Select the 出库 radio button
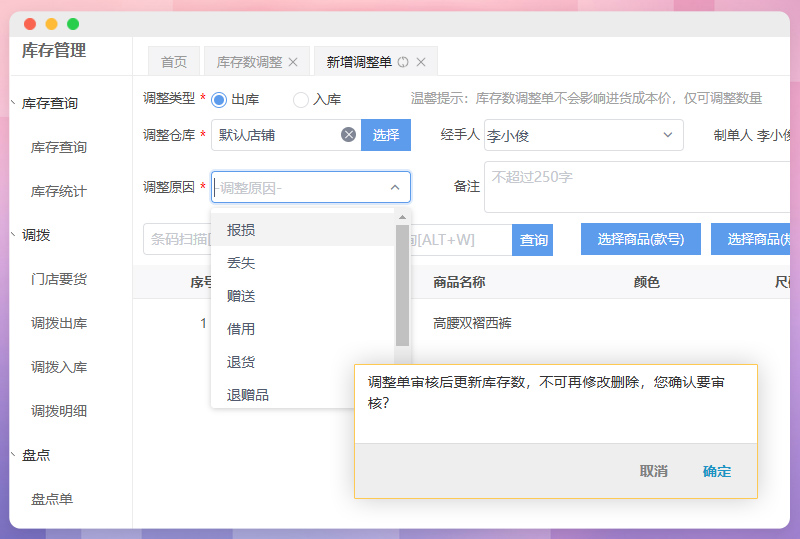Screen dimensions: 800x539 (x=219, y=99)
